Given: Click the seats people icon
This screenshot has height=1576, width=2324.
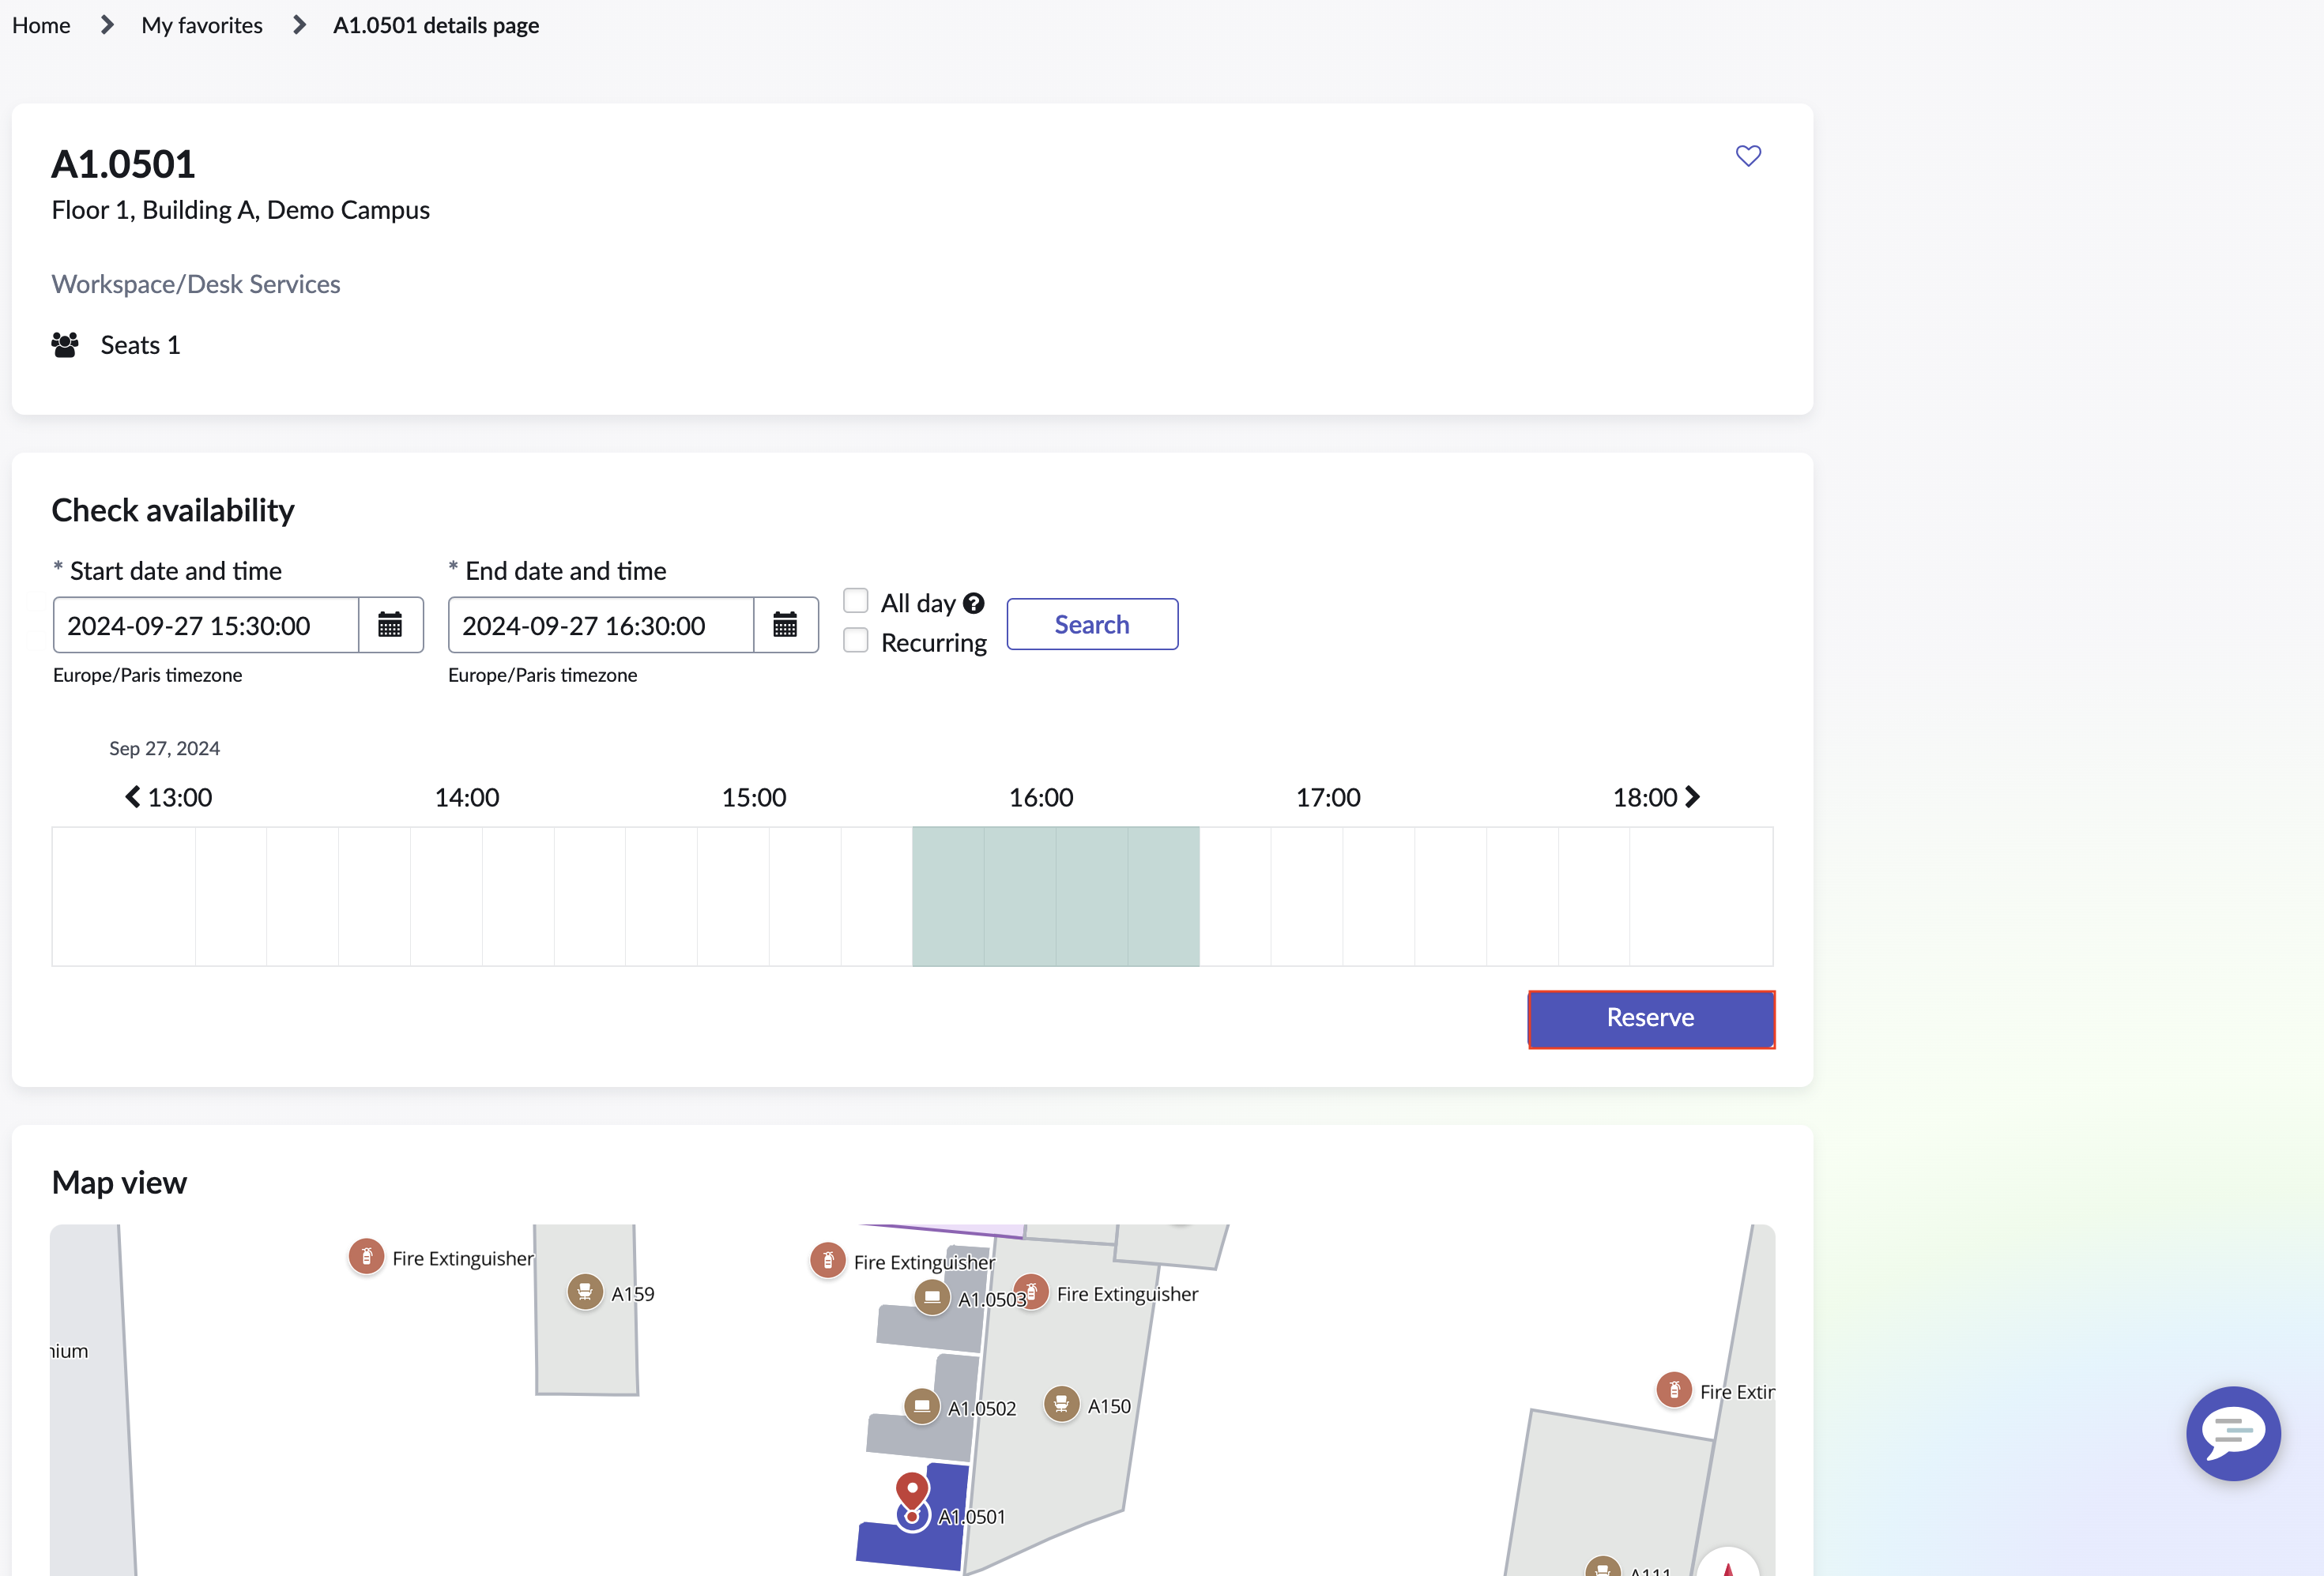Looking at the screenshot, I should tap(65, 345).
